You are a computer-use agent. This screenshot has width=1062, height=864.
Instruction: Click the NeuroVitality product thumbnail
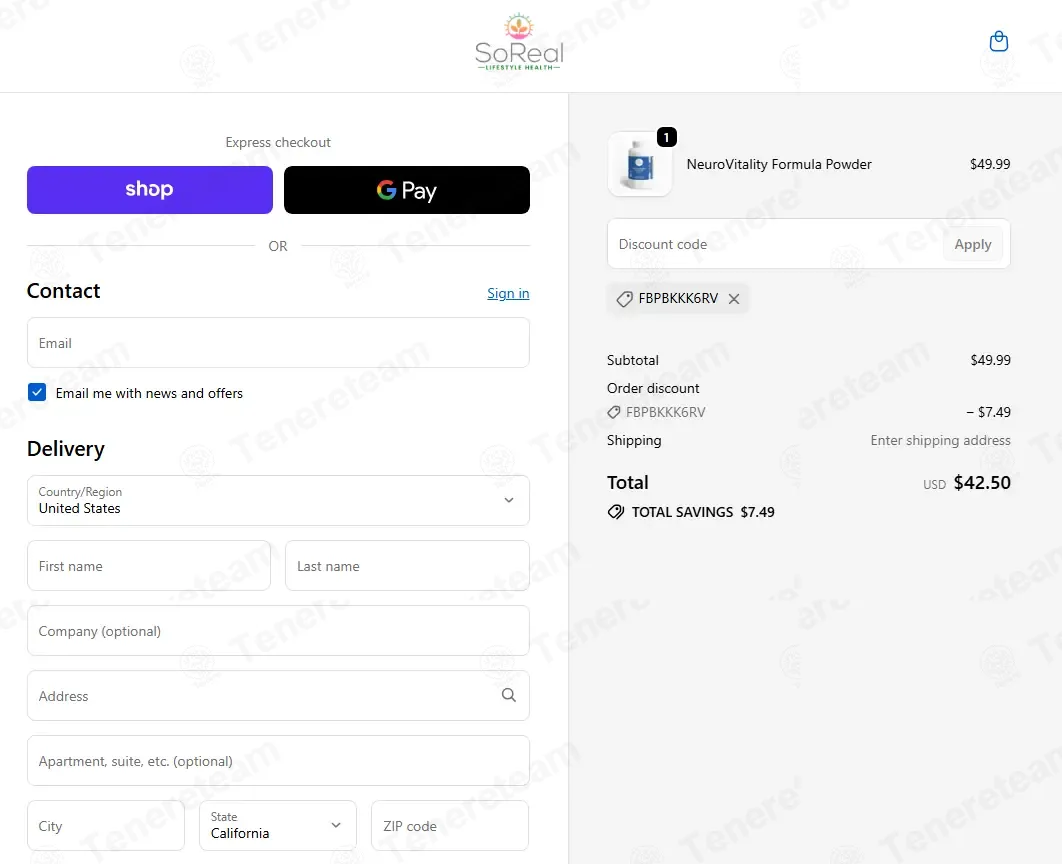click(640, 164)
